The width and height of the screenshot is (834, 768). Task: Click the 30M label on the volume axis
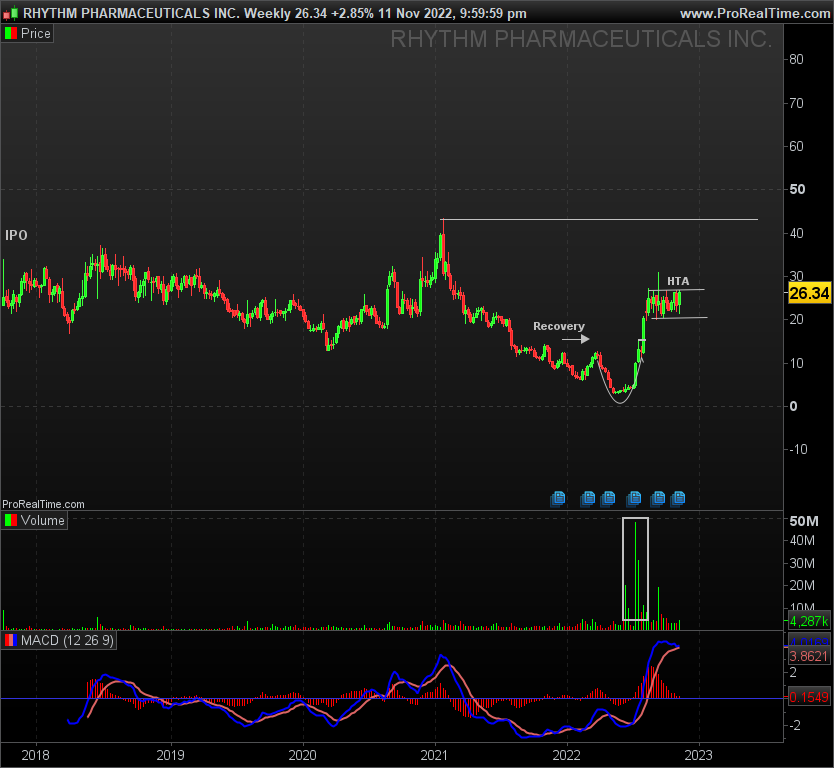click(802, 563)
